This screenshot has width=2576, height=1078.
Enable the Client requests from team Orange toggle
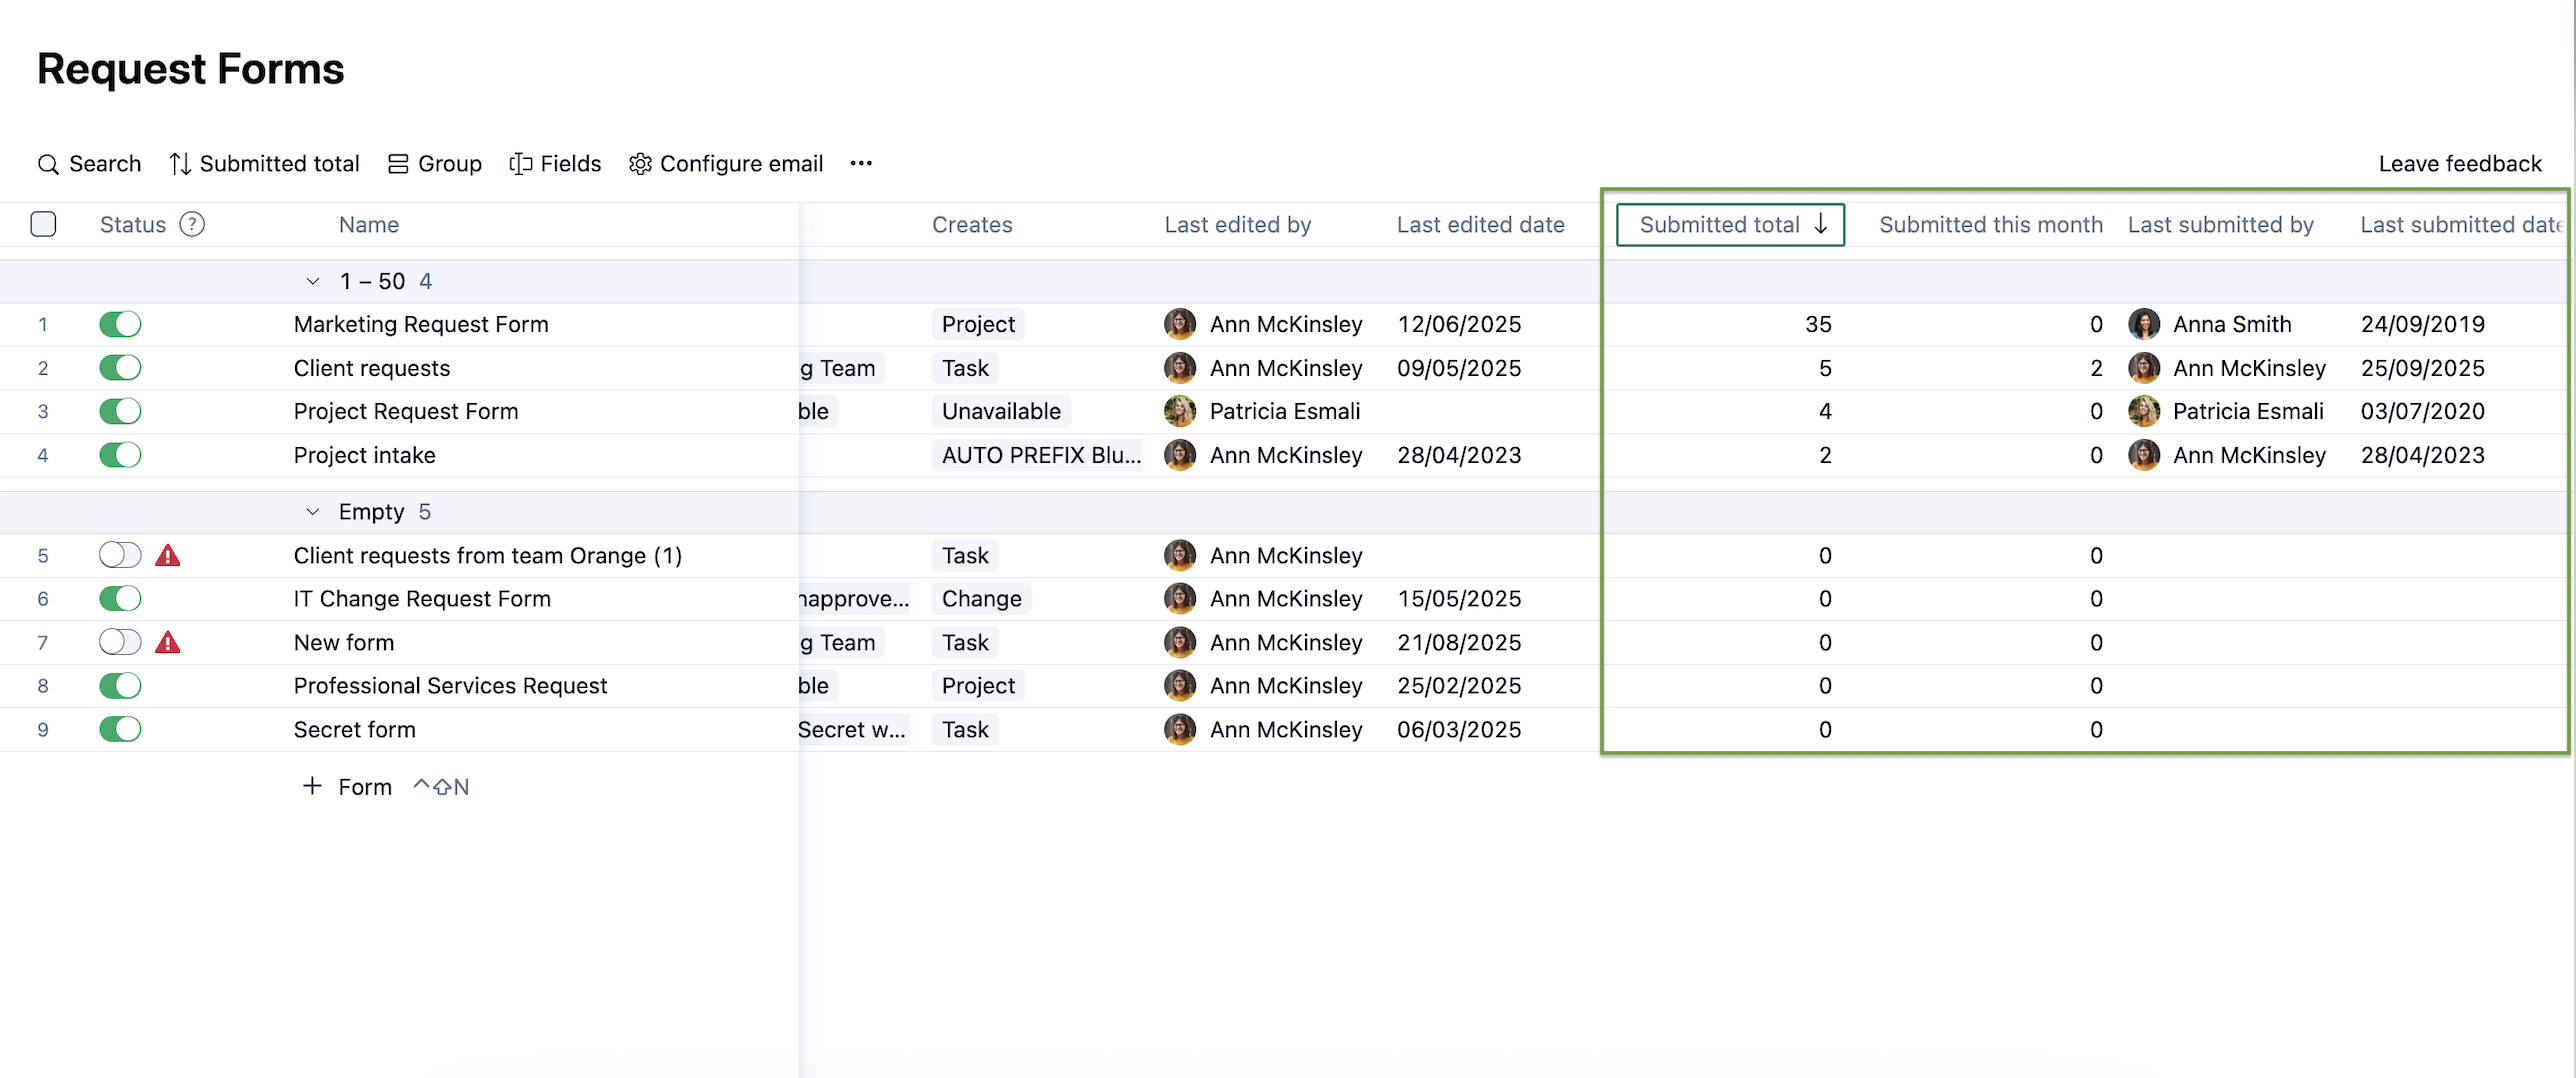120,555
